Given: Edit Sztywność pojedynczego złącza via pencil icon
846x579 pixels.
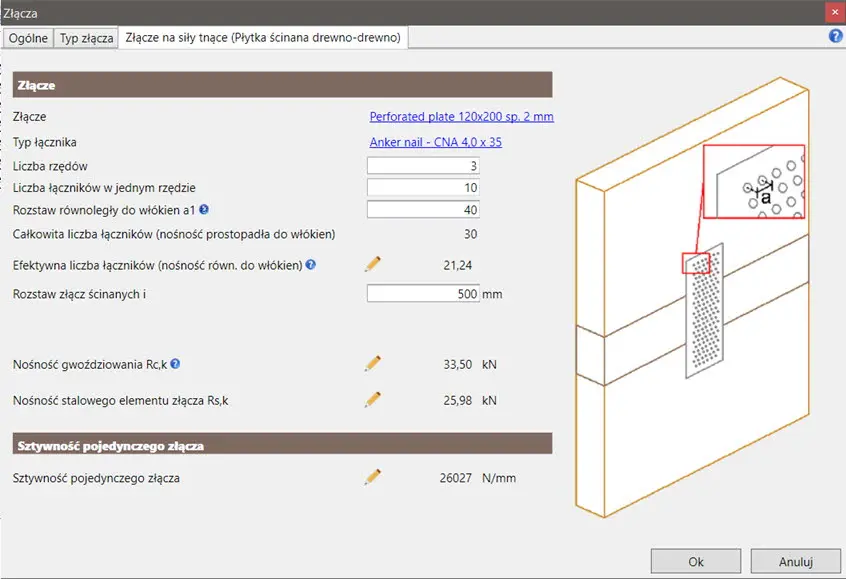Looking at the screenshot, I should pyautogui.click(x=373, y=478).
